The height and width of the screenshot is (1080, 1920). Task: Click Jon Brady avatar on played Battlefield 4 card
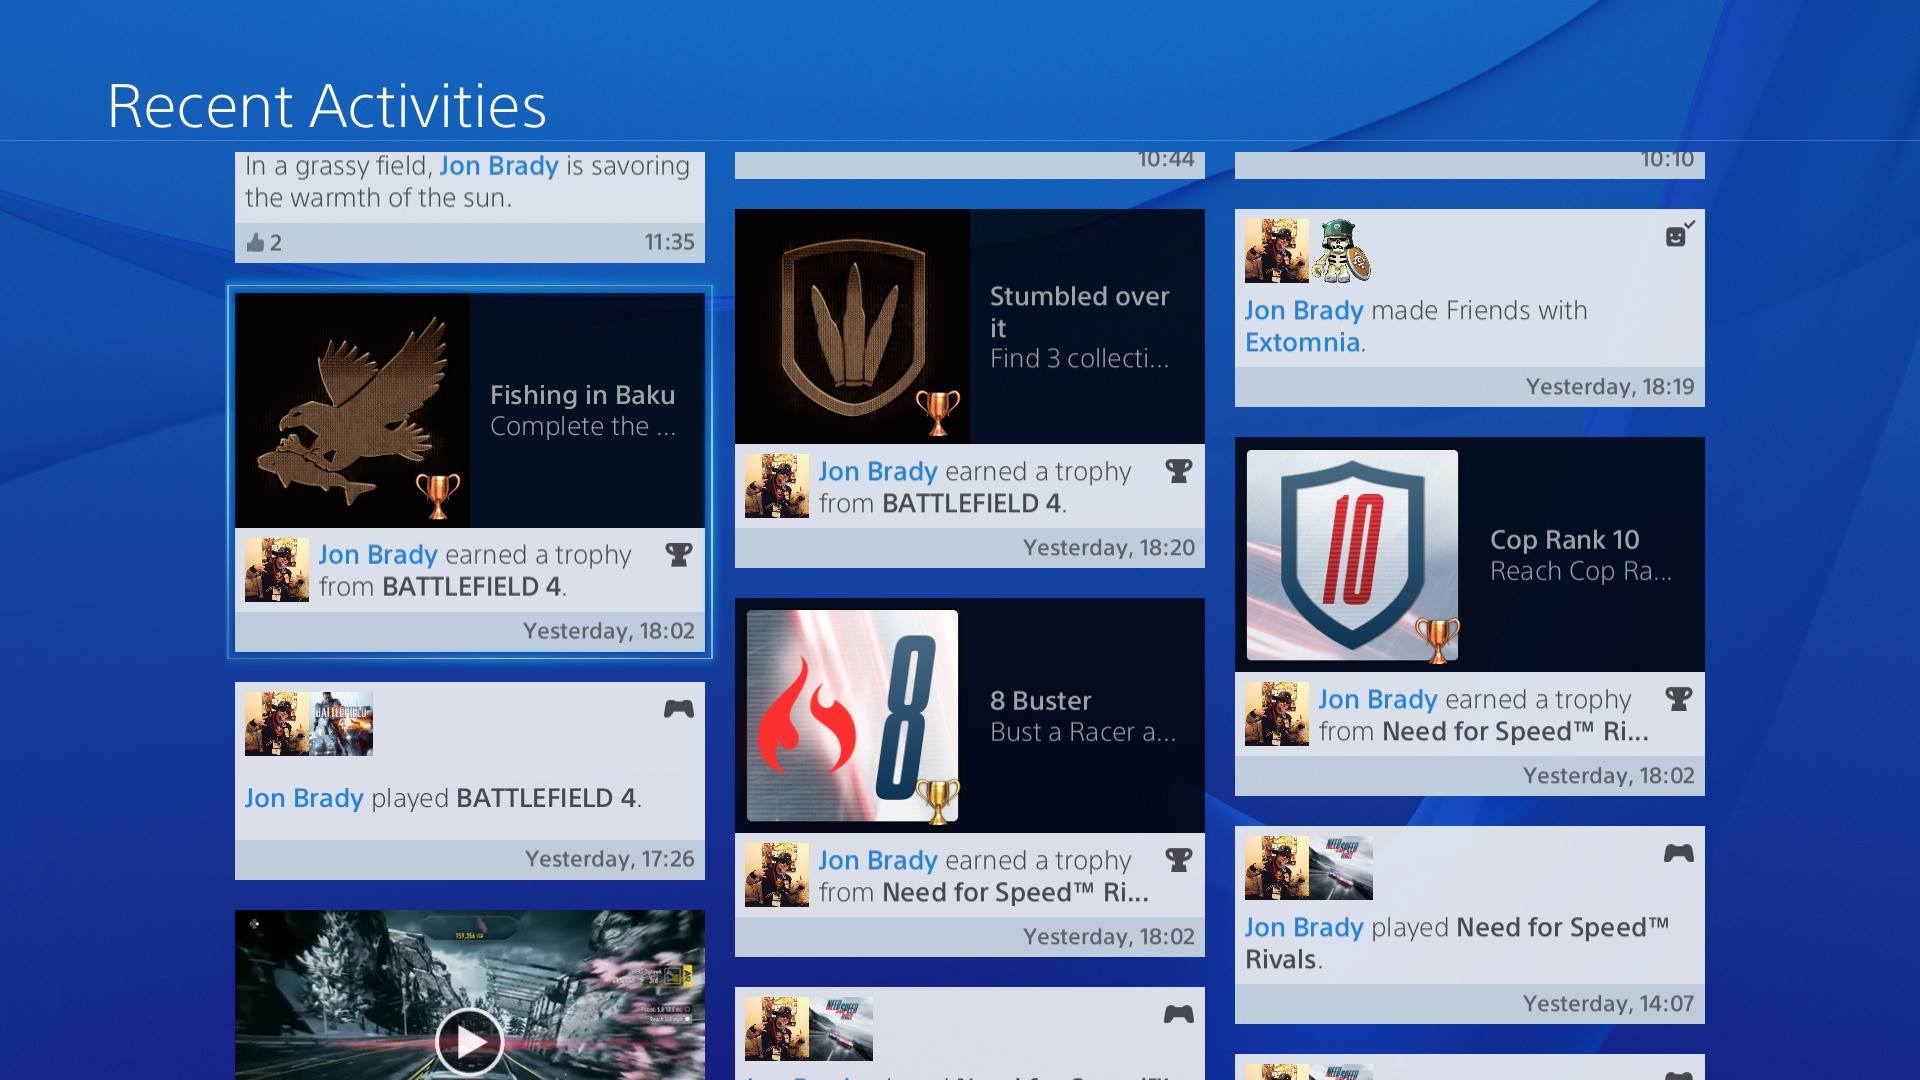click(277, 724)
